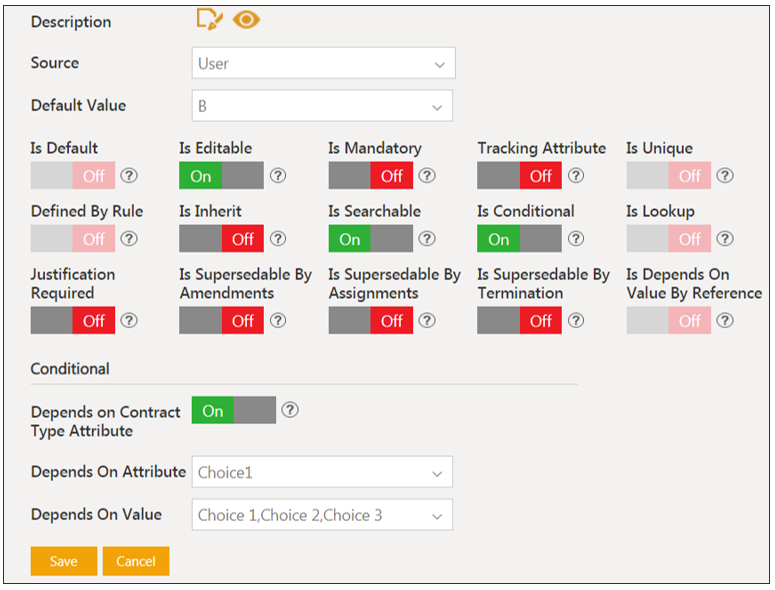775x590 pixels.
Task: Click the Save button
Action: click(x=64, y=561)
